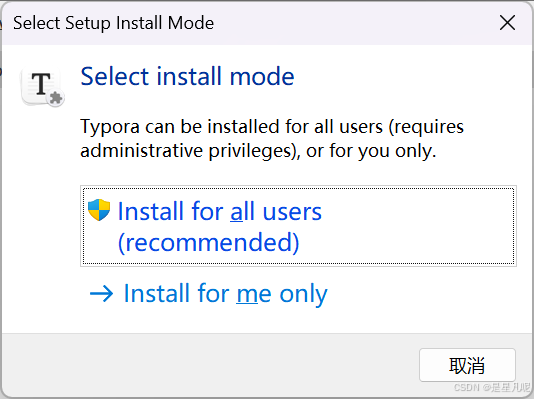Click the blue arrow before Install for me only
The image size is (534, 399).
(x=101, y=294)
